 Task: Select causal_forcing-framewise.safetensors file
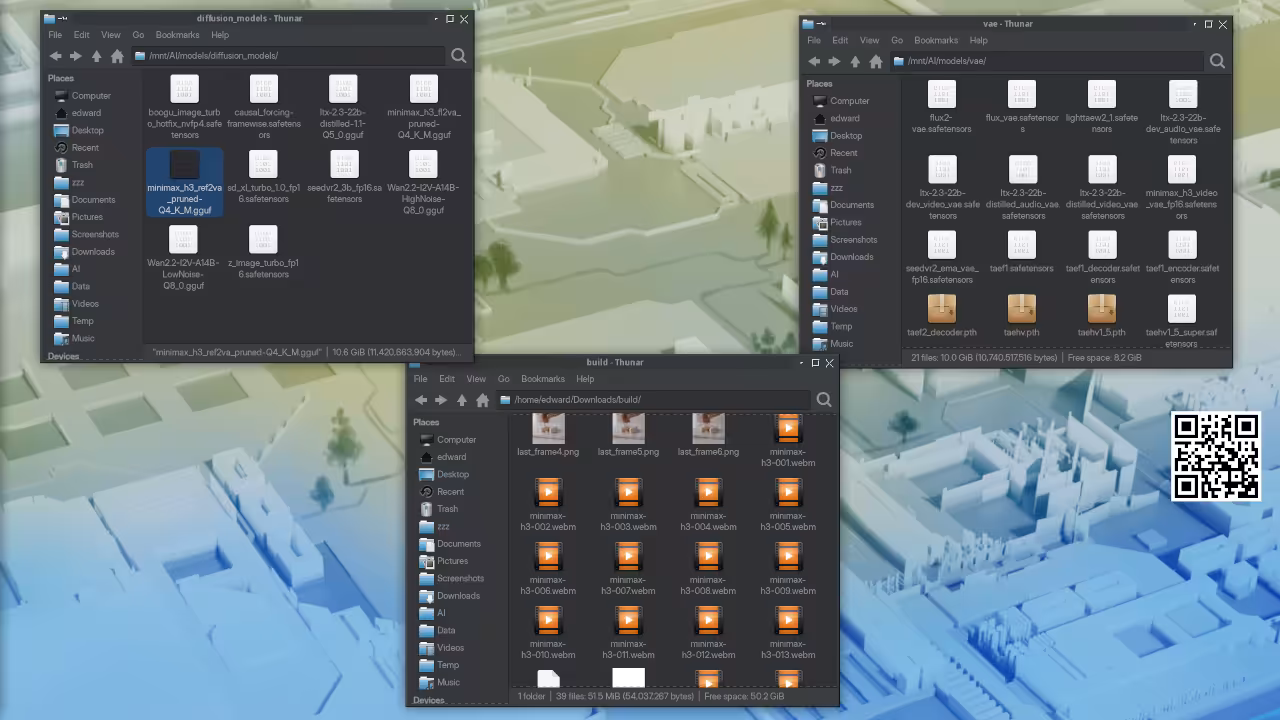pyautogui.click(x=264, y=108)
